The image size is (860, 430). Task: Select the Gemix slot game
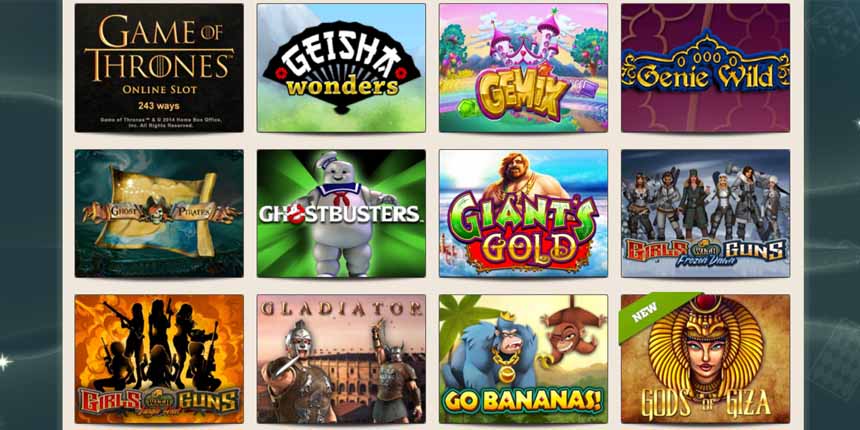[523, 68]
